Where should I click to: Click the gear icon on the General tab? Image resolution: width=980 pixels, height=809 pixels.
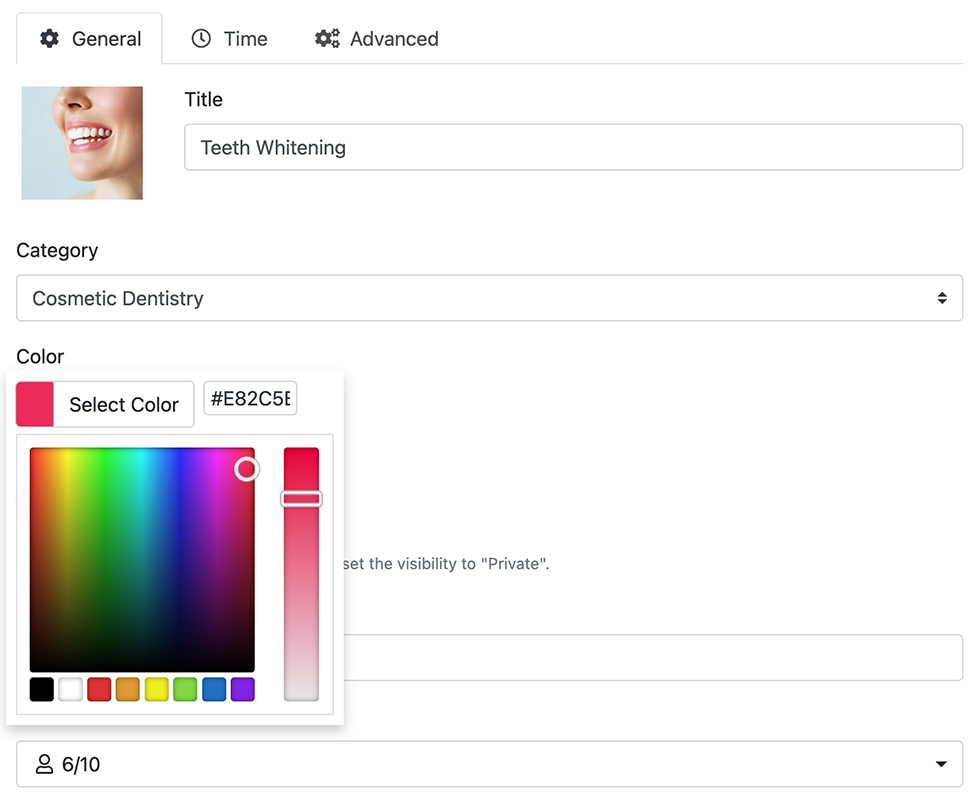coord(49,38)
